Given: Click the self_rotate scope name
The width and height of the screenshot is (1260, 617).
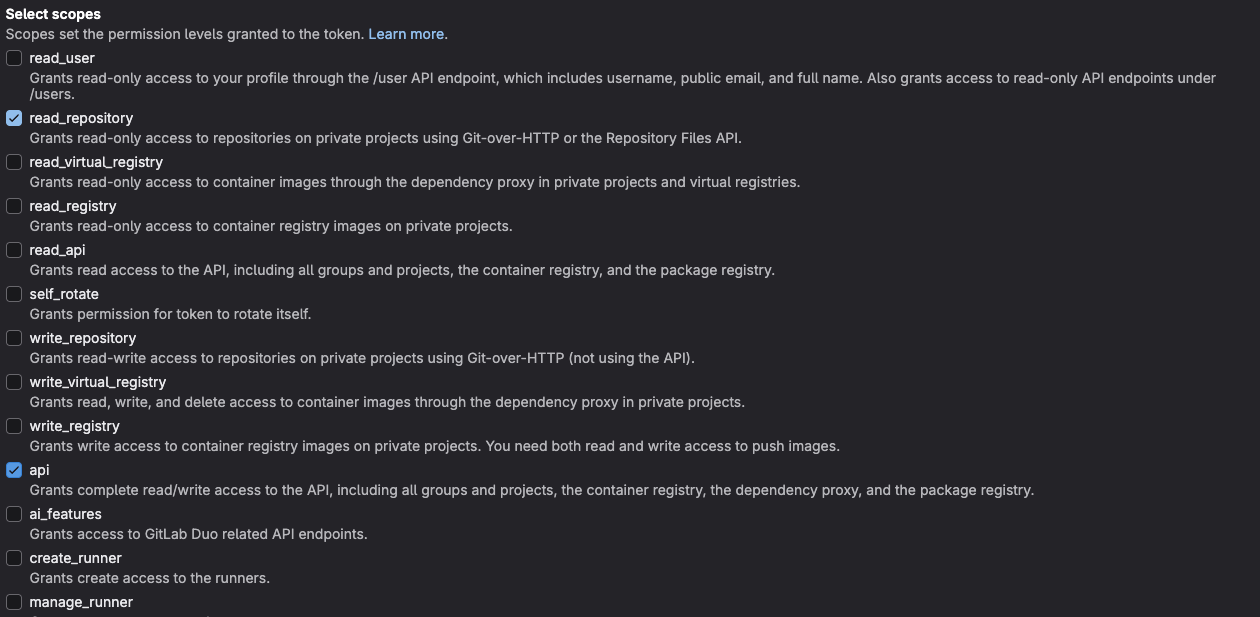Looking at the screenshot, I should 63,294.
